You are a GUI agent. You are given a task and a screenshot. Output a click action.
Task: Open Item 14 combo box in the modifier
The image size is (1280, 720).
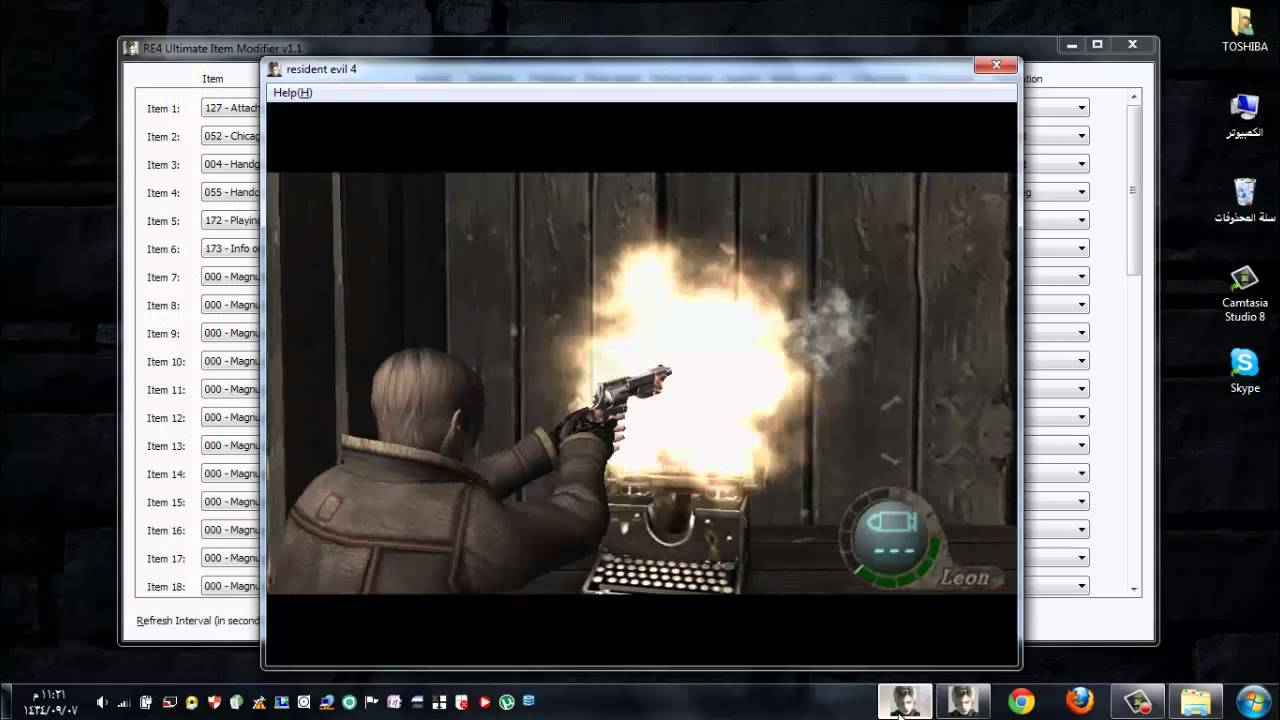(x=231, y=473)
